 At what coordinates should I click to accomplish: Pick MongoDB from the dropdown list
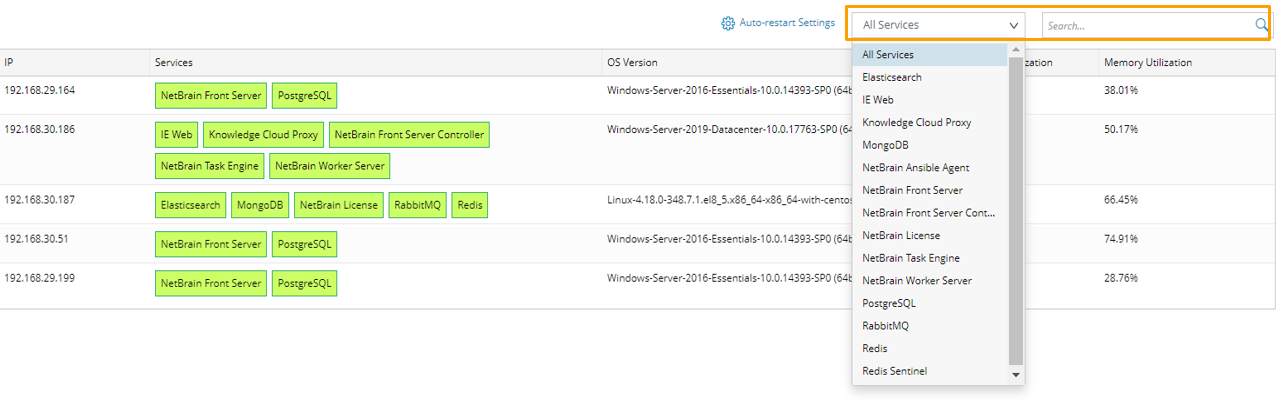pos(885,145)
